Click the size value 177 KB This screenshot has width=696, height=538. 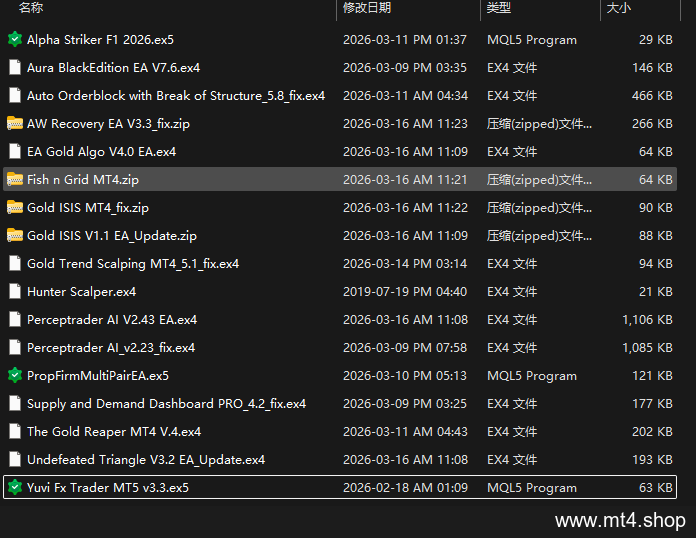point(652,404)
